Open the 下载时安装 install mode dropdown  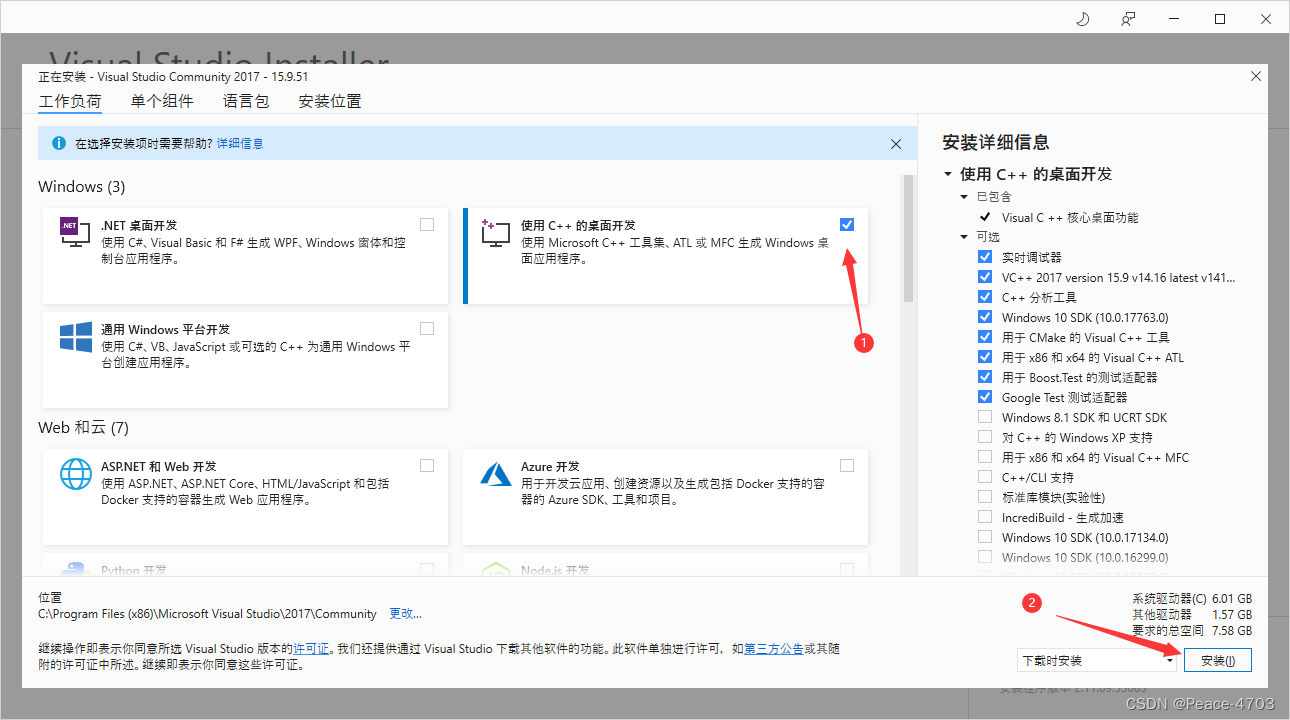1097,660
